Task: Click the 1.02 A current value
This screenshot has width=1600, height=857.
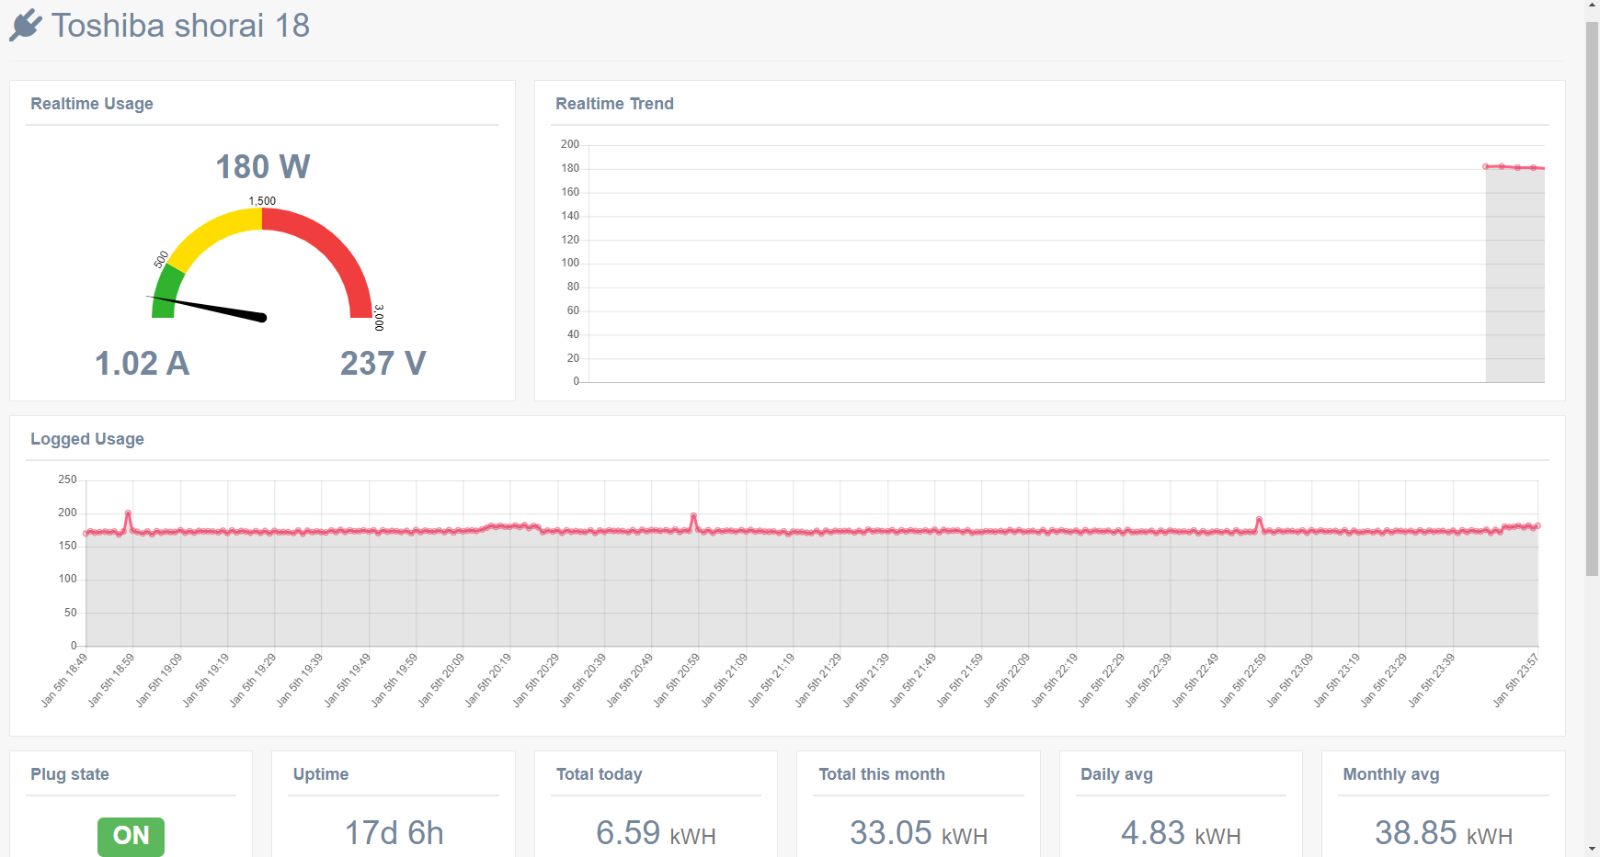Action: [x=142, y=363]
